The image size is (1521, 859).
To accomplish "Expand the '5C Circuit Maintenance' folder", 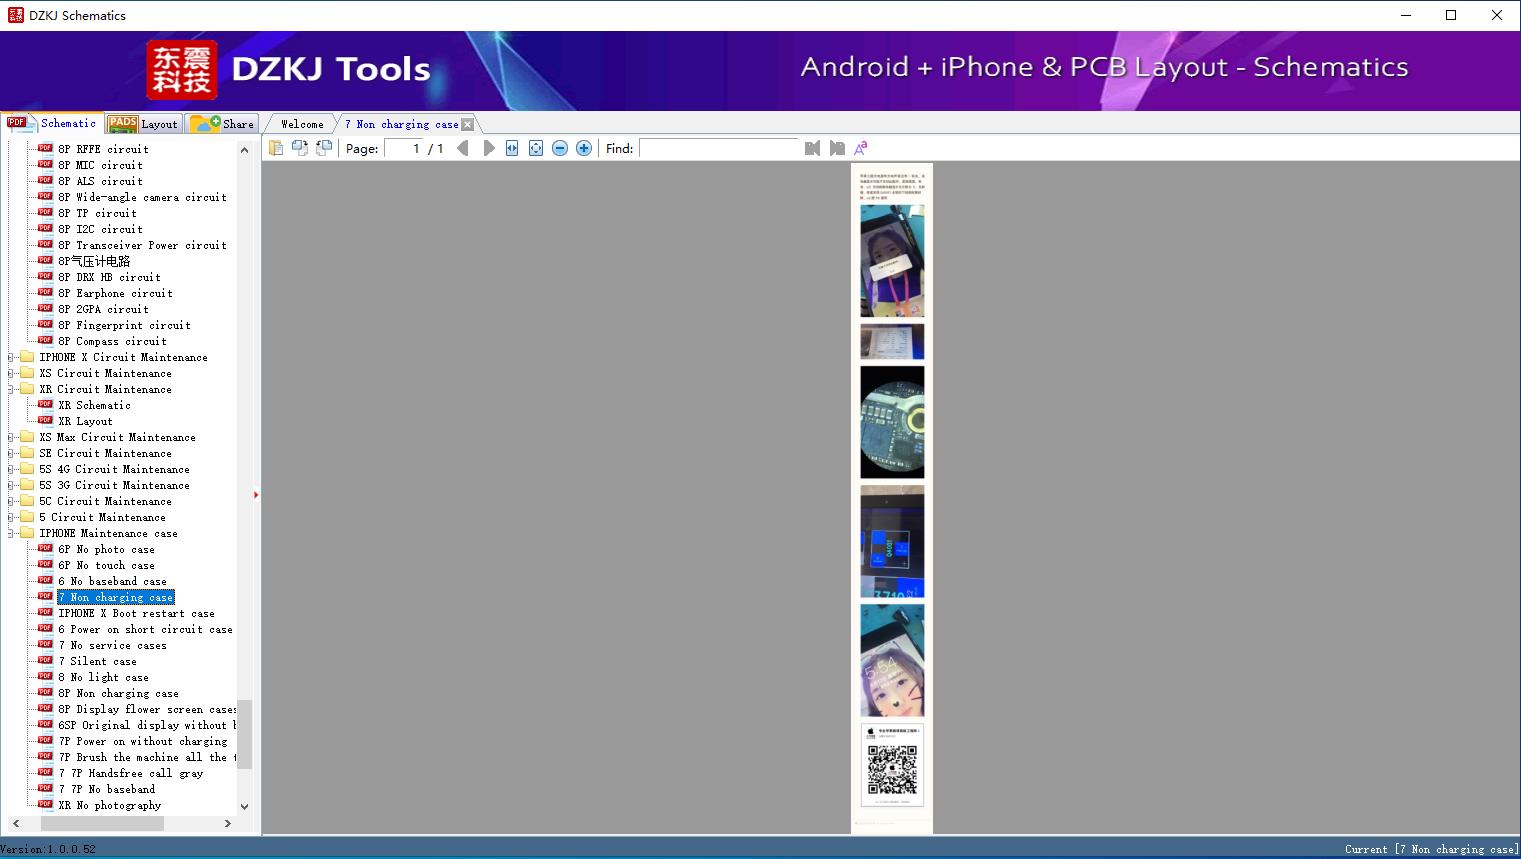I will click(x=11, y=501).
